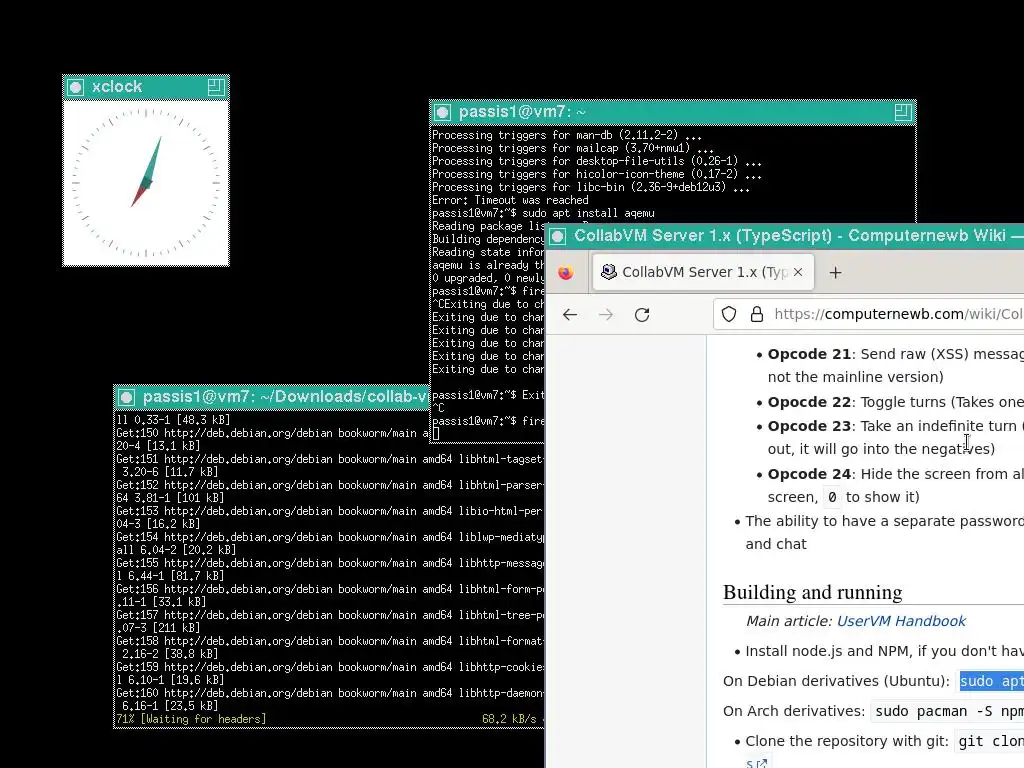
Task: Go back to the previous page
Action: pos(570,315)
